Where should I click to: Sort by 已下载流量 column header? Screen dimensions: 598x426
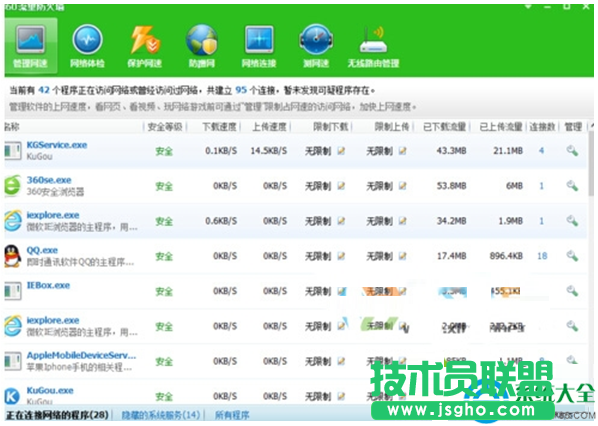coord(445,127)
